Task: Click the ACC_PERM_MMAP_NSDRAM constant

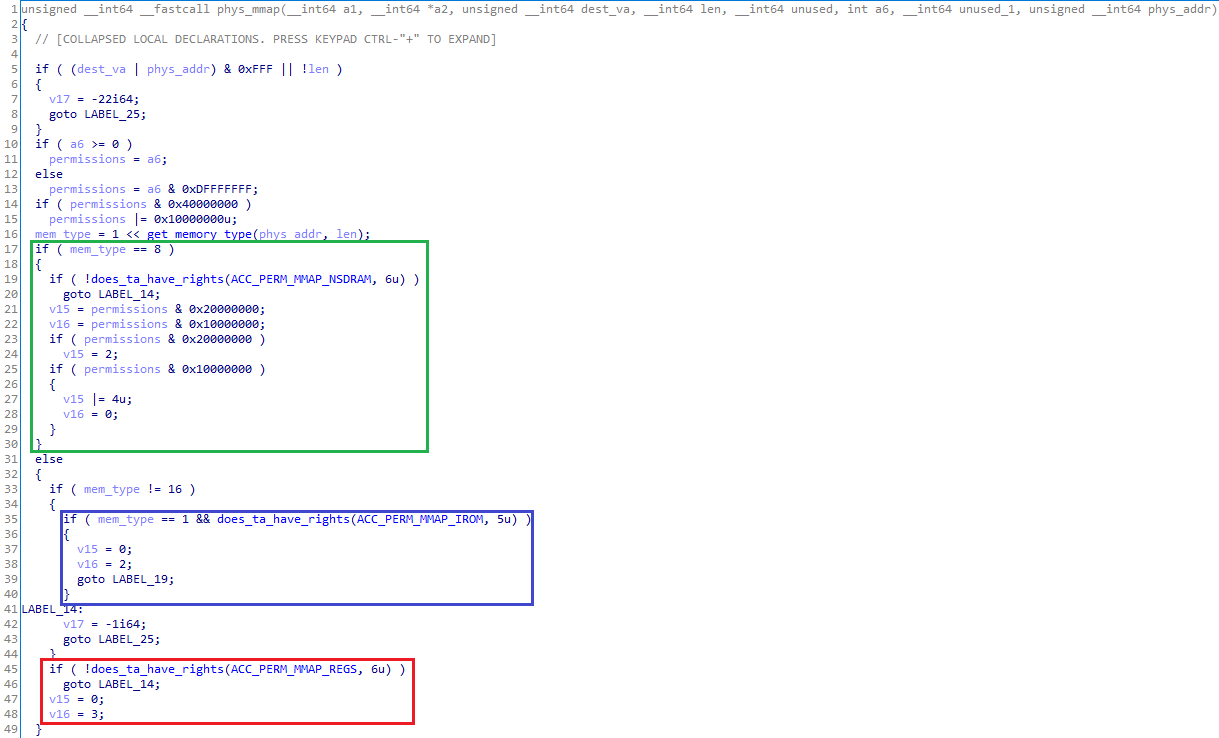Action: tap(302, 279)
